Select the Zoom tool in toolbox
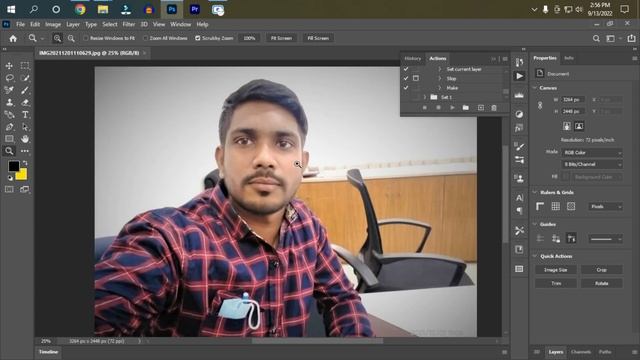 pos(9,151)
